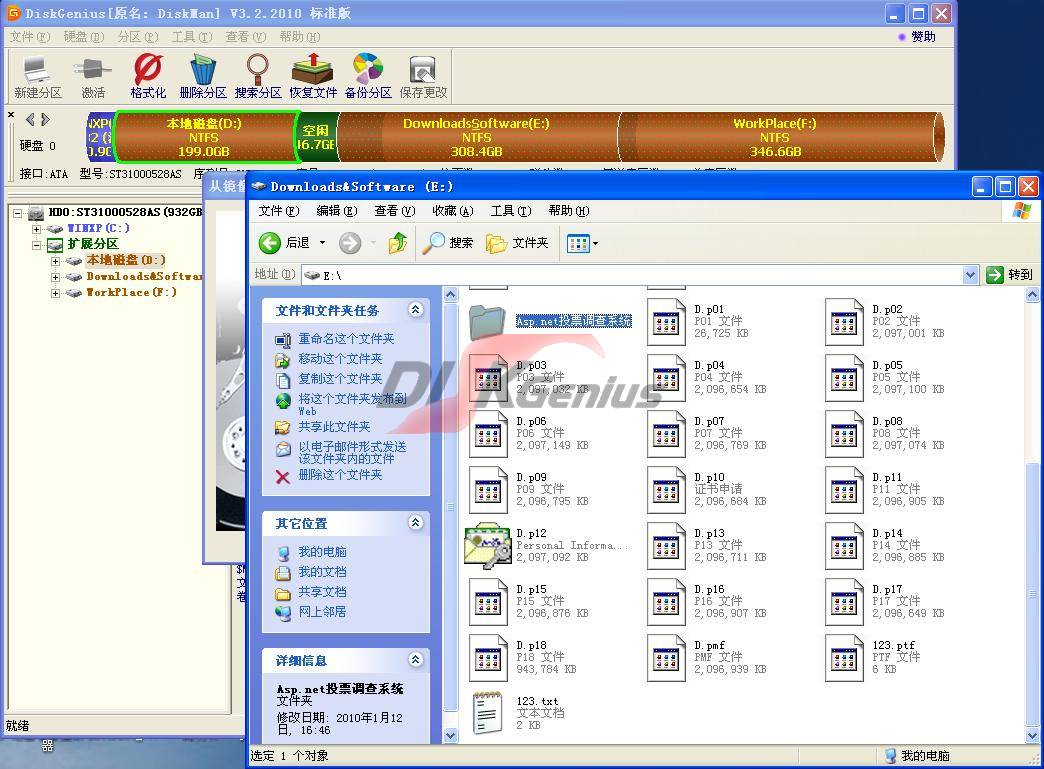Collapse the 文件和文件夹任务 panel
Viewport: 1044px width, 769px height.
[x=415, y=310]
